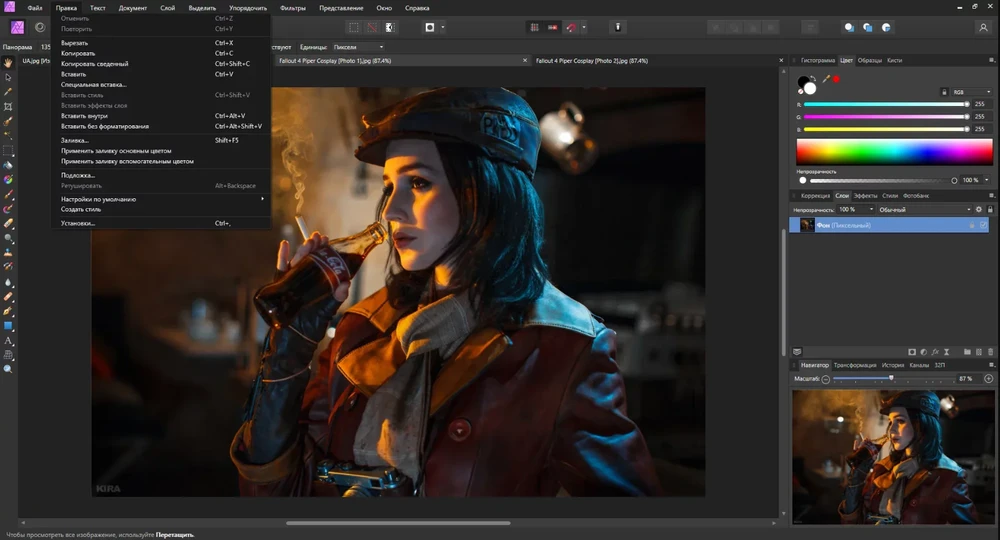Select the Artistic Text tool
Viewport: 1000px width, 540px height.
click(8, 340)
